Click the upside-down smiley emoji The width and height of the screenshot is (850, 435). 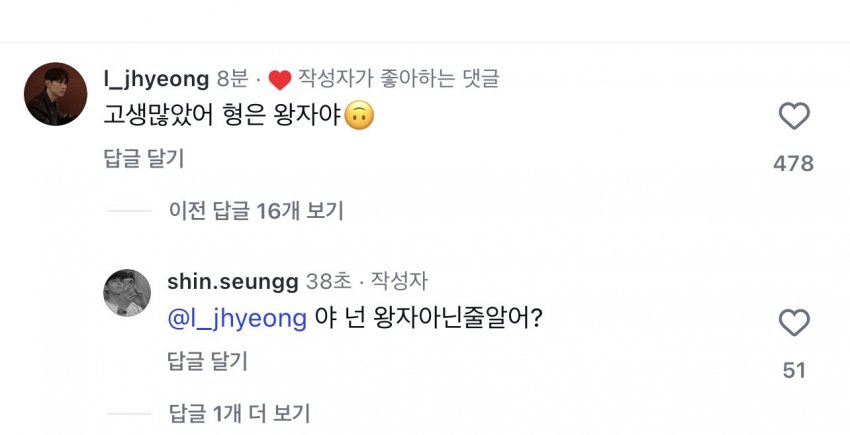pyautogui.click(x=359, y=117)
